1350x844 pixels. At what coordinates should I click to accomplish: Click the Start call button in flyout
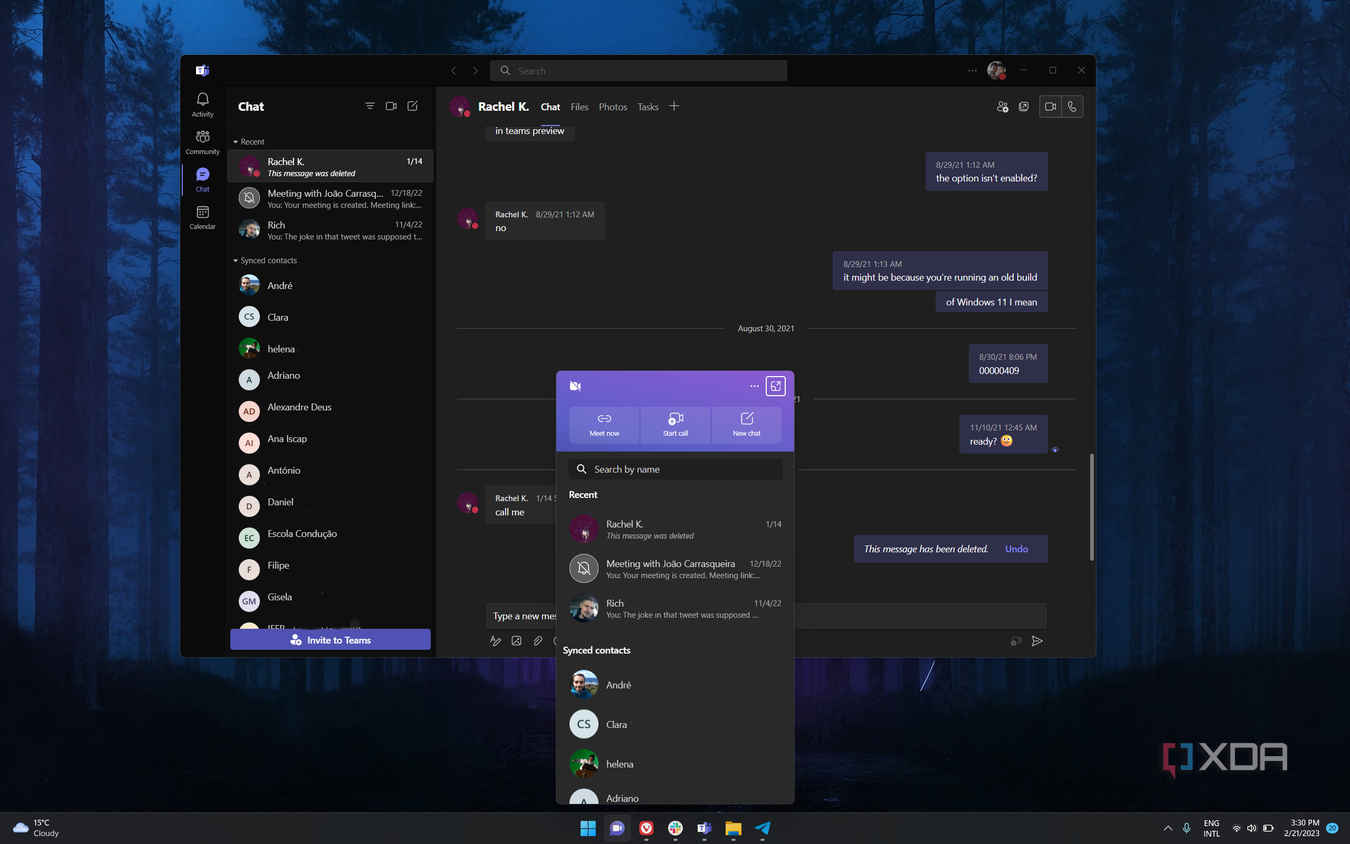click(x=675, y=424)
